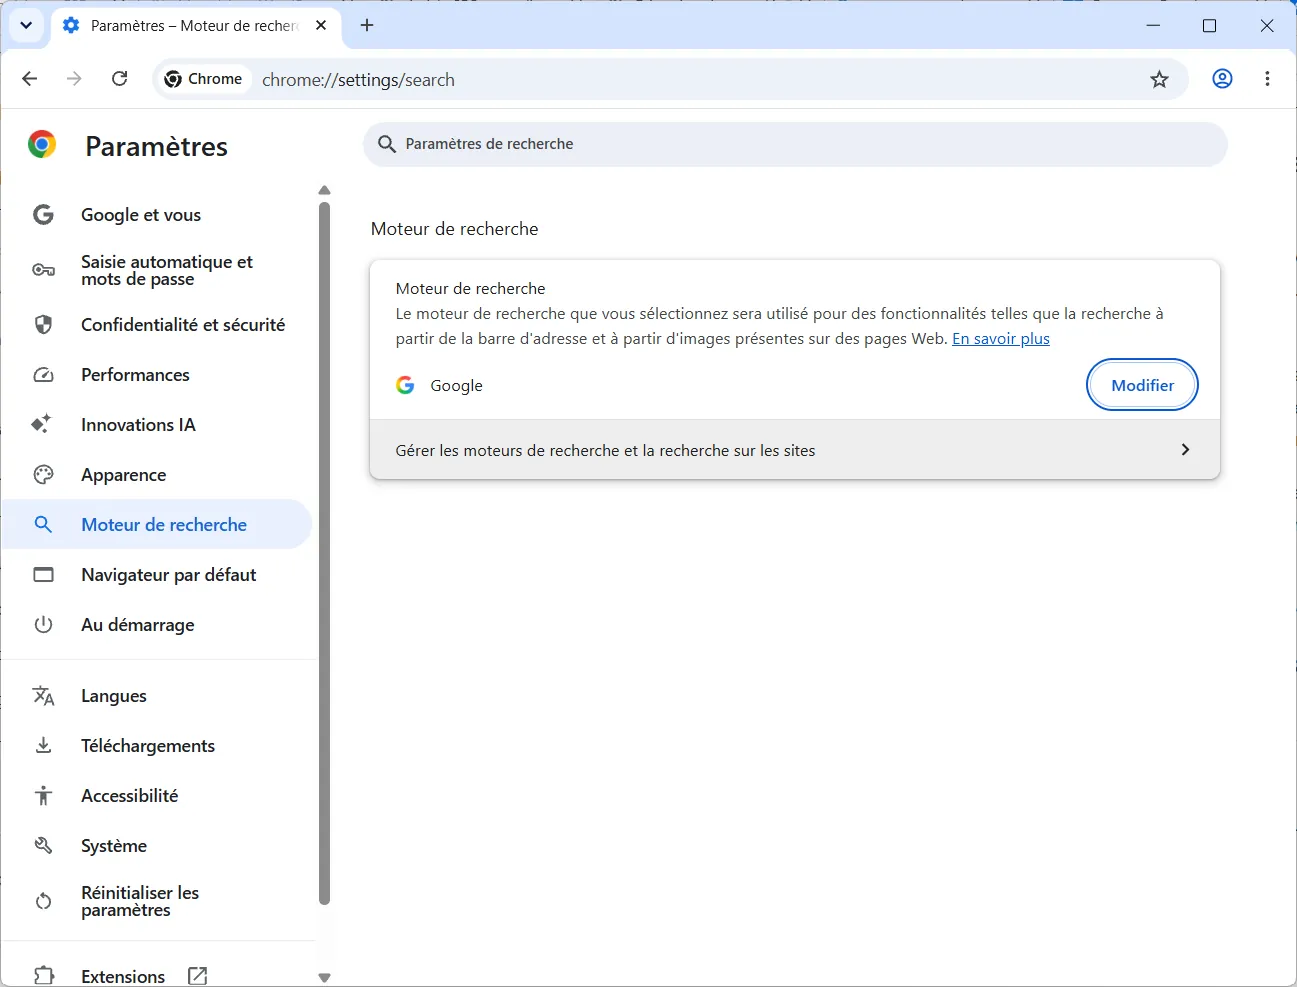The width and height of the screenshot is (1297, 987).
Task: Click the sidebar scroll up arrow
Action: [324, 190]
